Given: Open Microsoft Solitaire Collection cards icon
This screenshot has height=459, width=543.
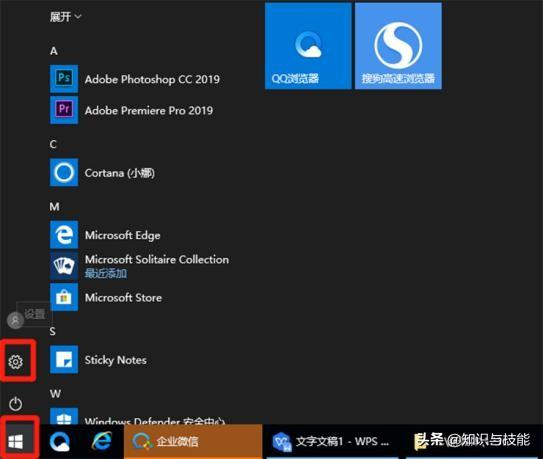Looking at the screenshot, I should [x=64, y=266].
